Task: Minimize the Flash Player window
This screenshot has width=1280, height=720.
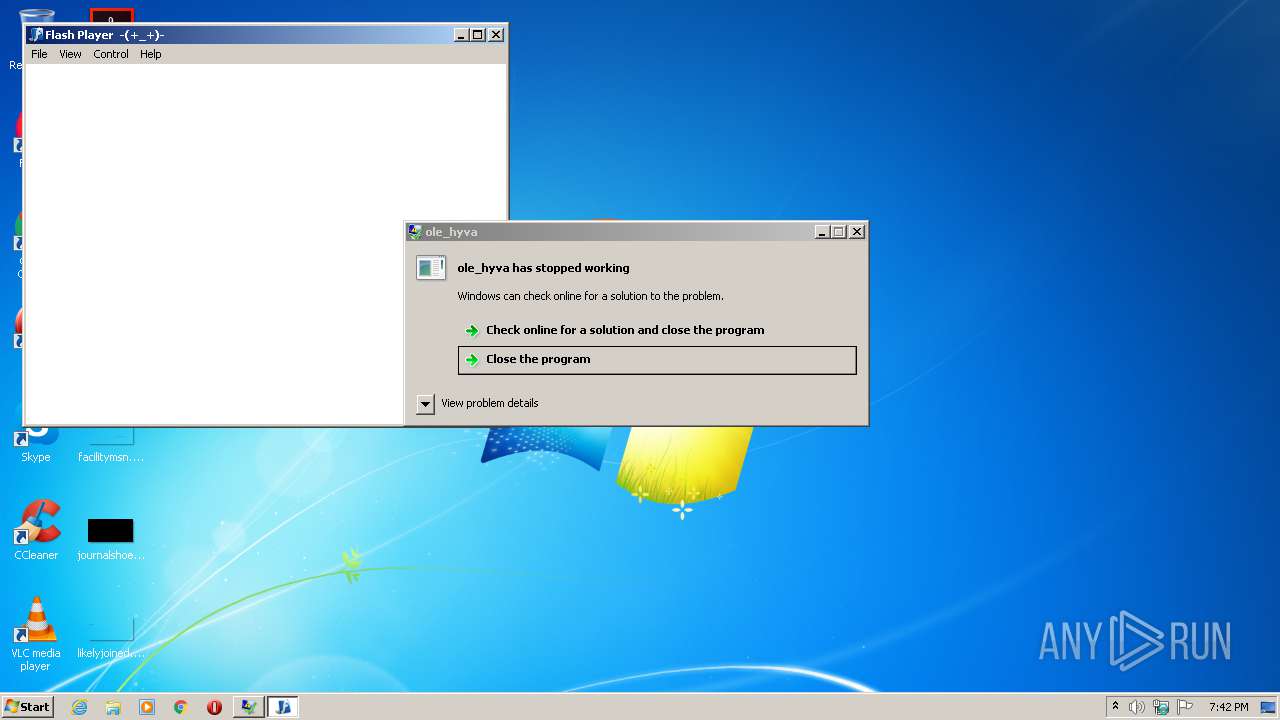Action: click(x=461, y=35)
